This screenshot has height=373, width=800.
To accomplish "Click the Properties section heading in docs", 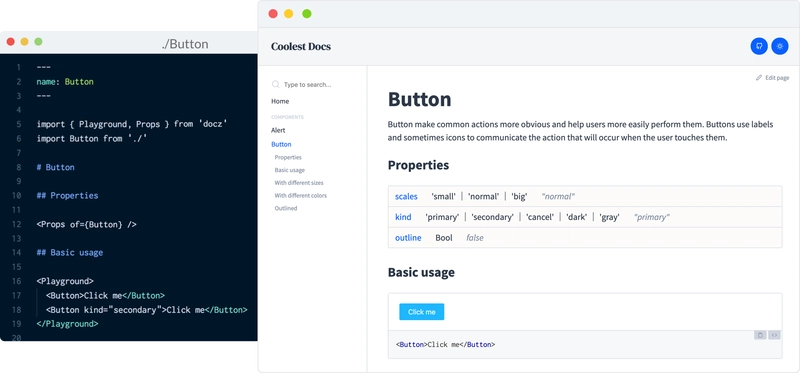I will (x=418, y=165).
